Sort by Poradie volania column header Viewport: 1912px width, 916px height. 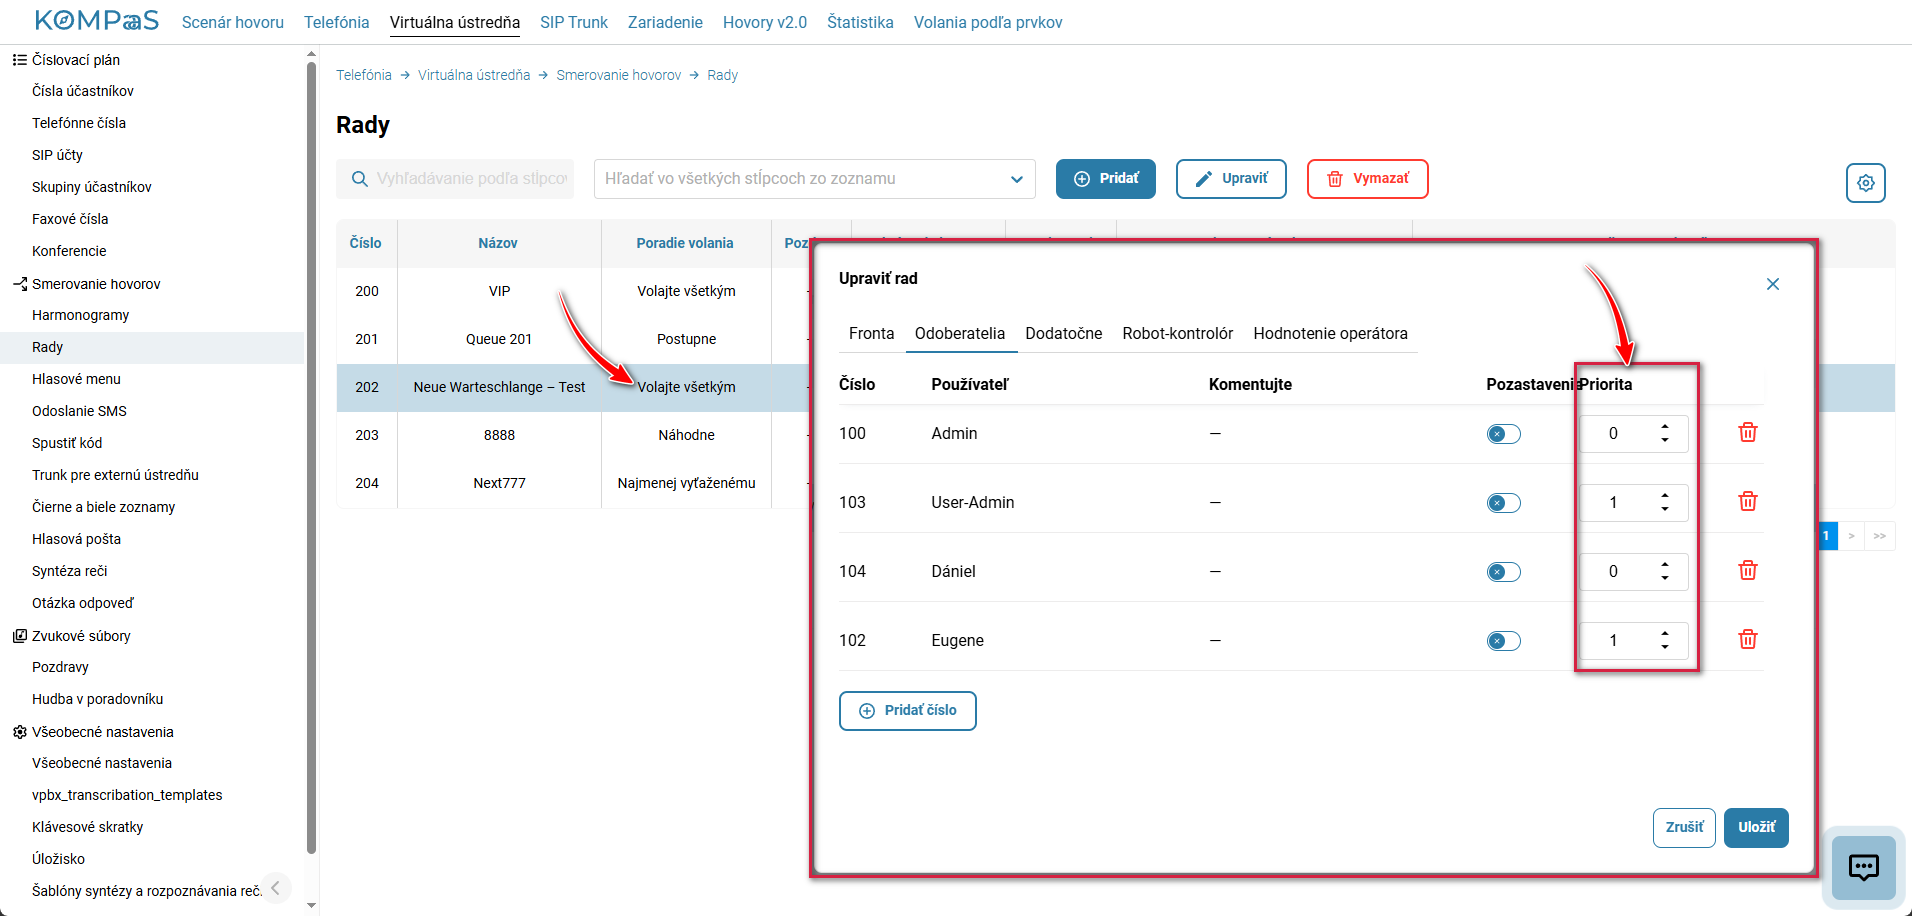[685, 243]
